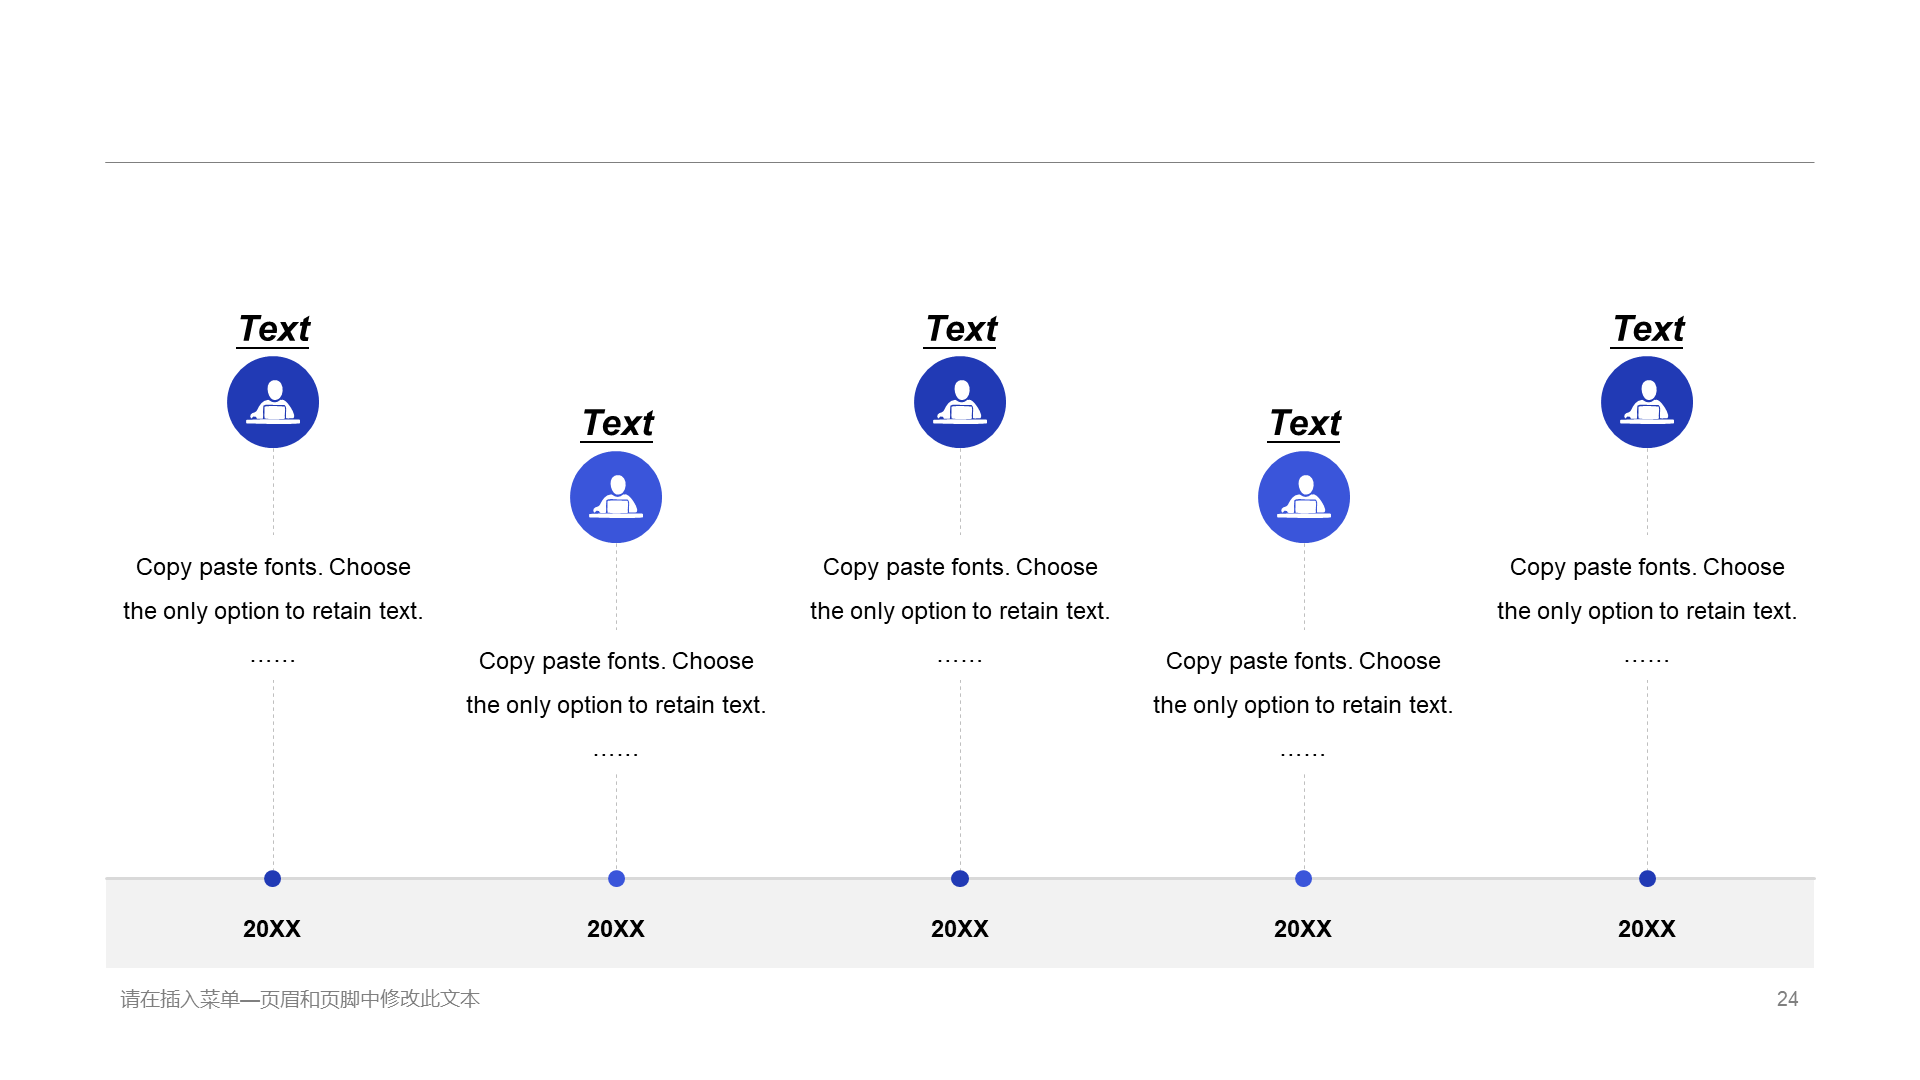This screenshot has width=1920, height=1080.
Task: Click the first underlined Text heading
Action: tap(273, 329)
